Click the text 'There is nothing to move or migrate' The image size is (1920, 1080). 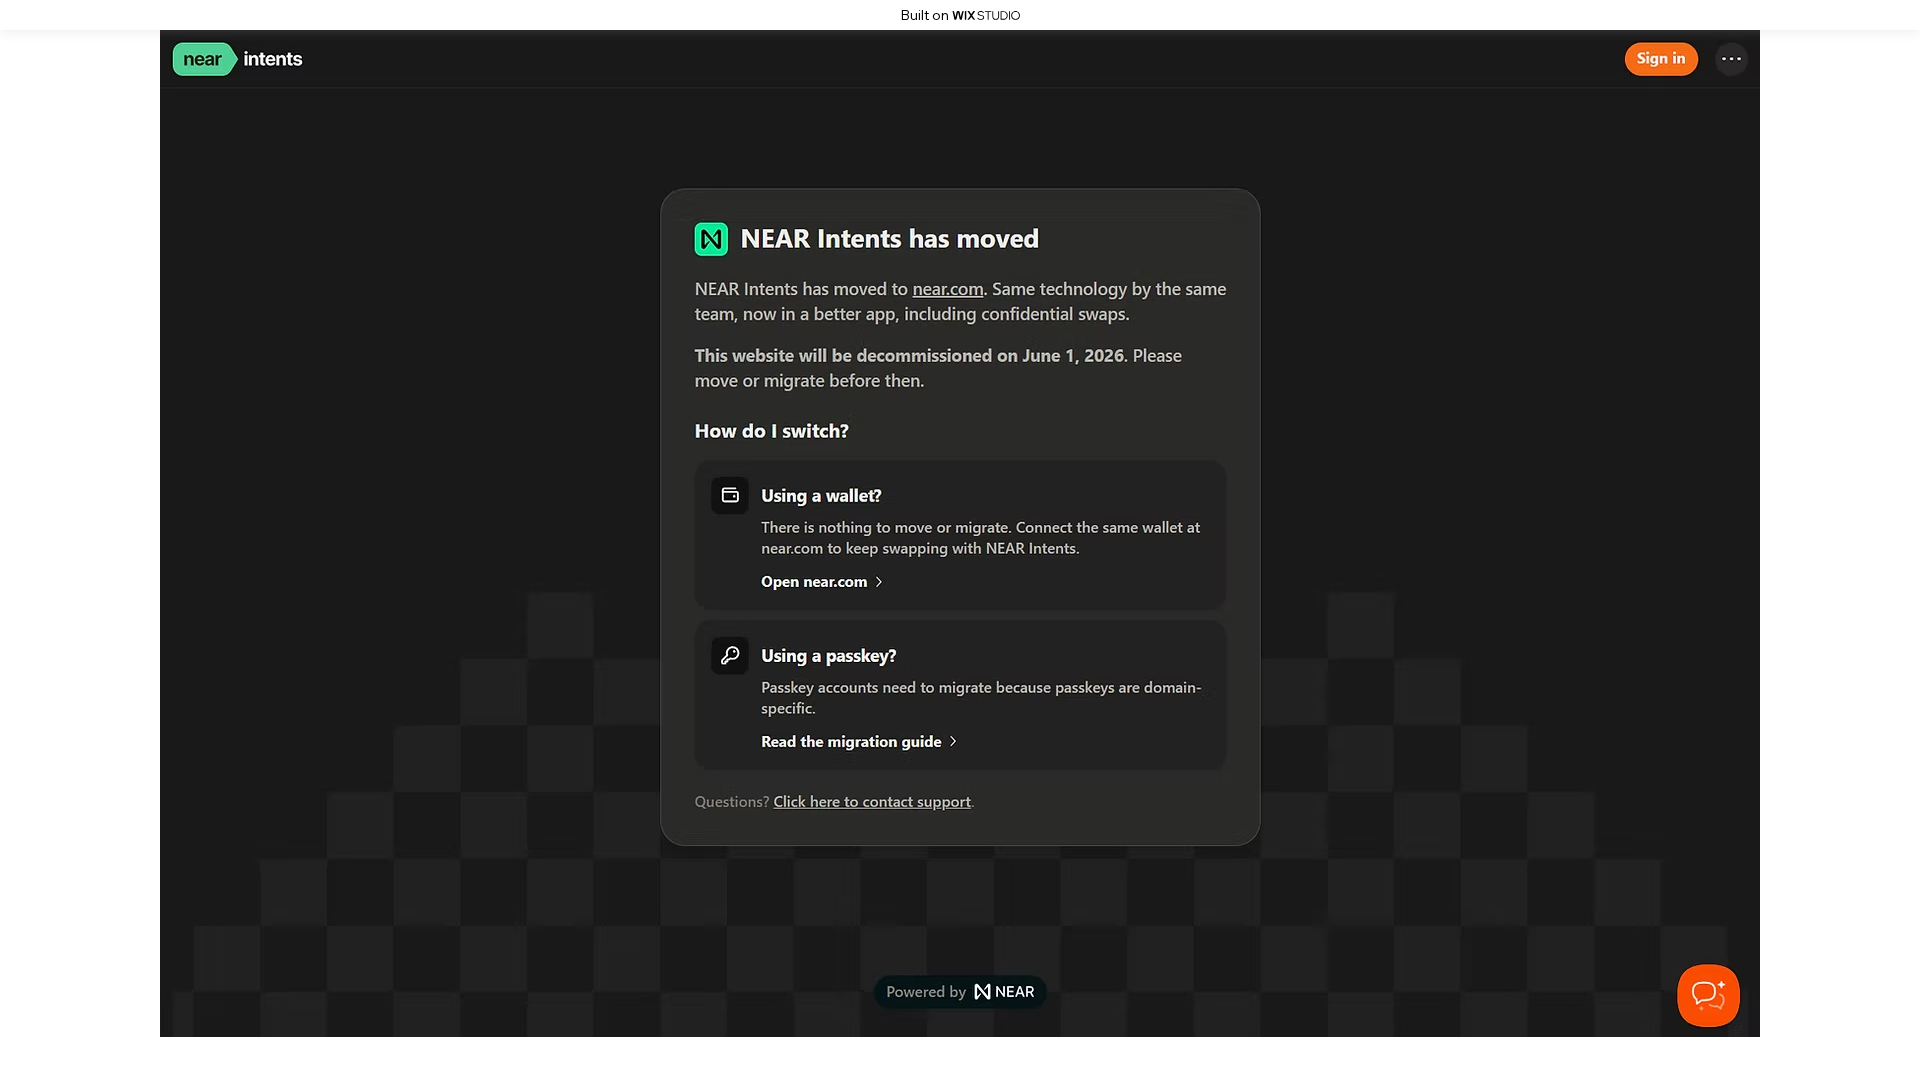tap(886, 528)
